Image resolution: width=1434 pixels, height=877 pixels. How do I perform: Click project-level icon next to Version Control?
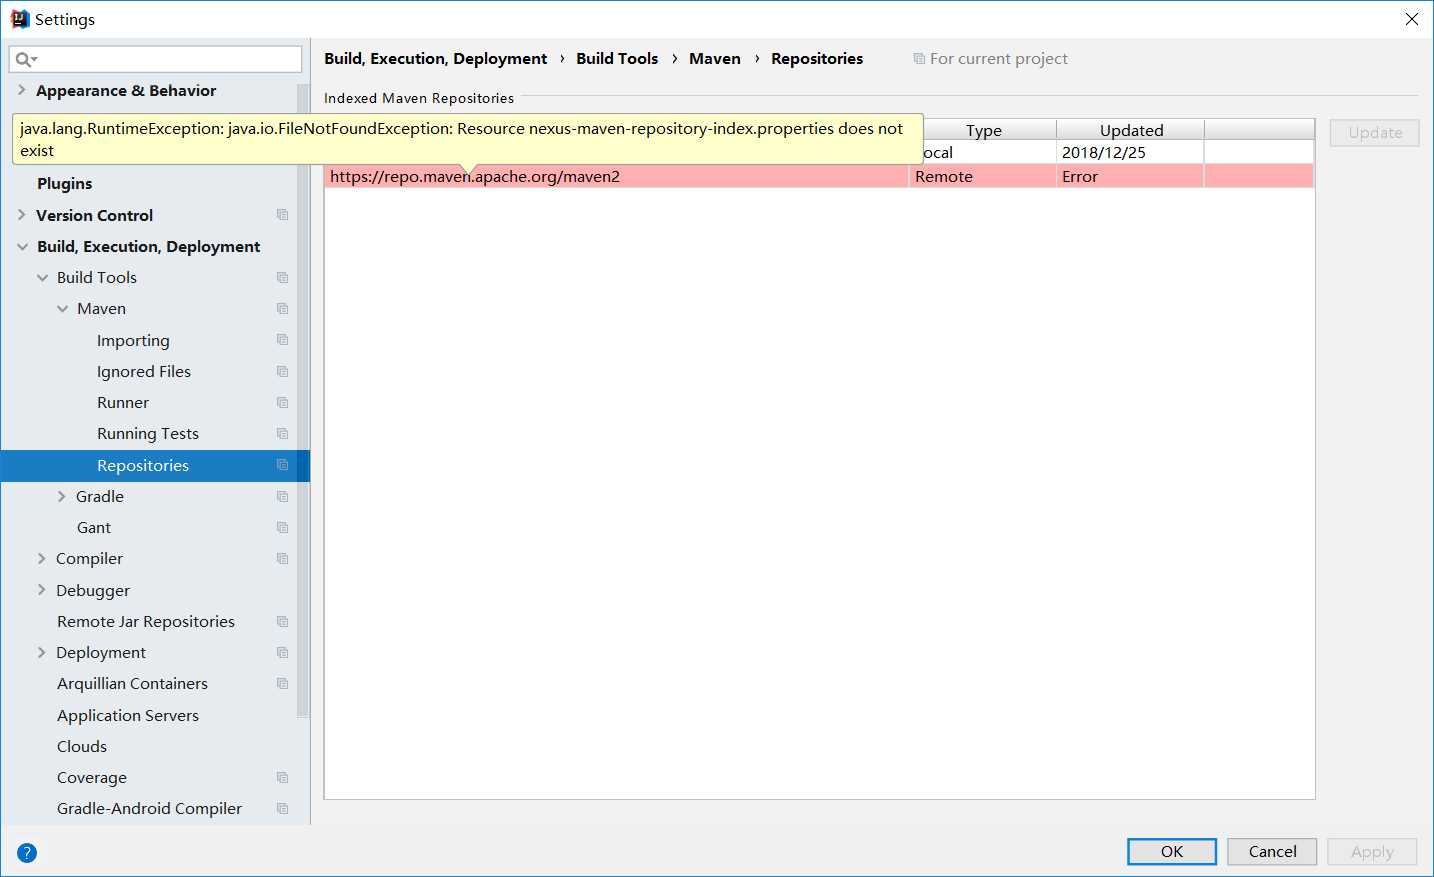click(283, 215)
